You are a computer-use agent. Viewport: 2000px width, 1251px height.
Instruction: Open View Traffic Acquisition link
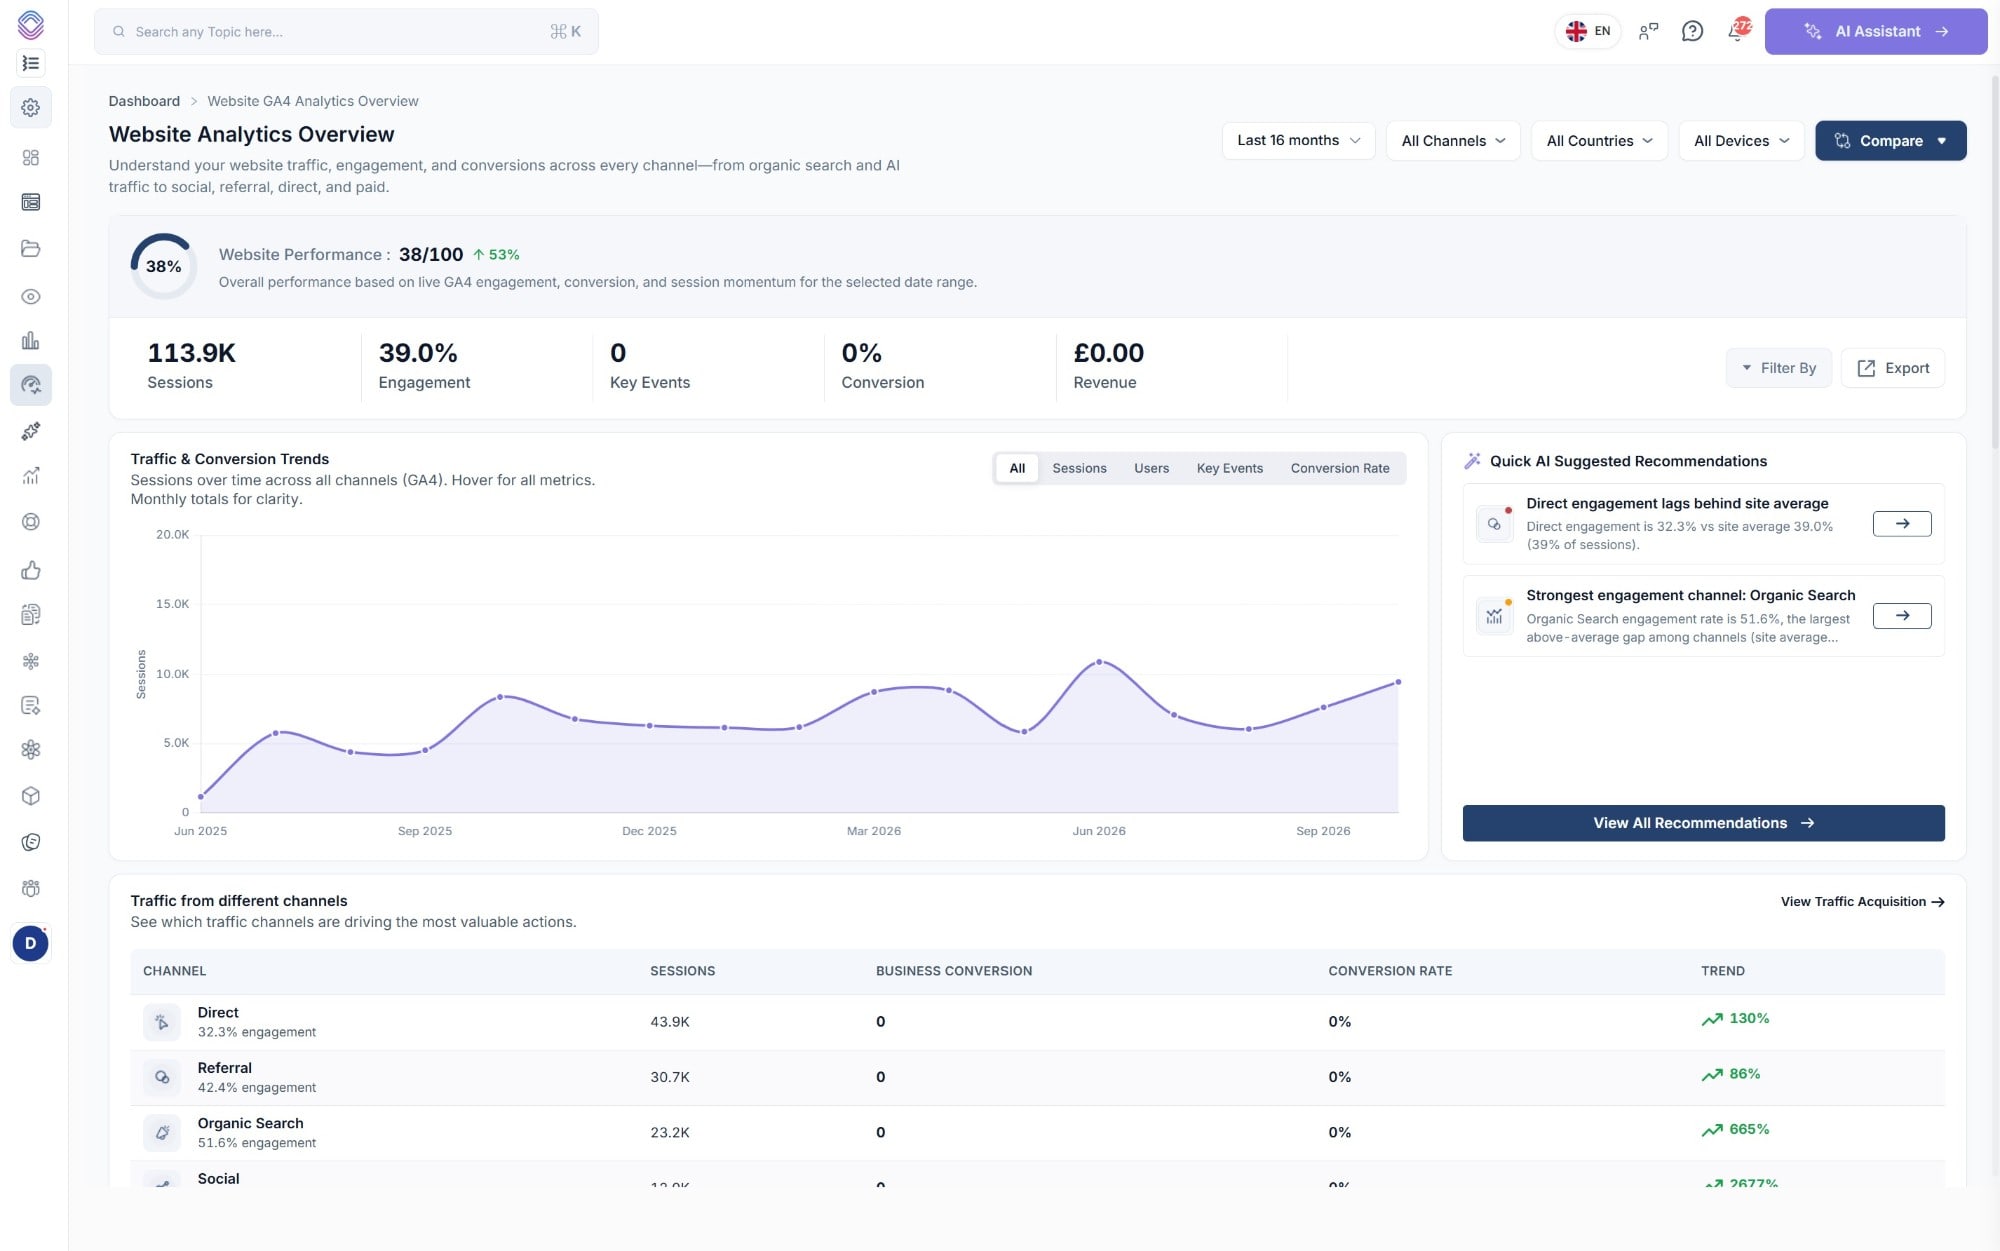click(1862, 901)
